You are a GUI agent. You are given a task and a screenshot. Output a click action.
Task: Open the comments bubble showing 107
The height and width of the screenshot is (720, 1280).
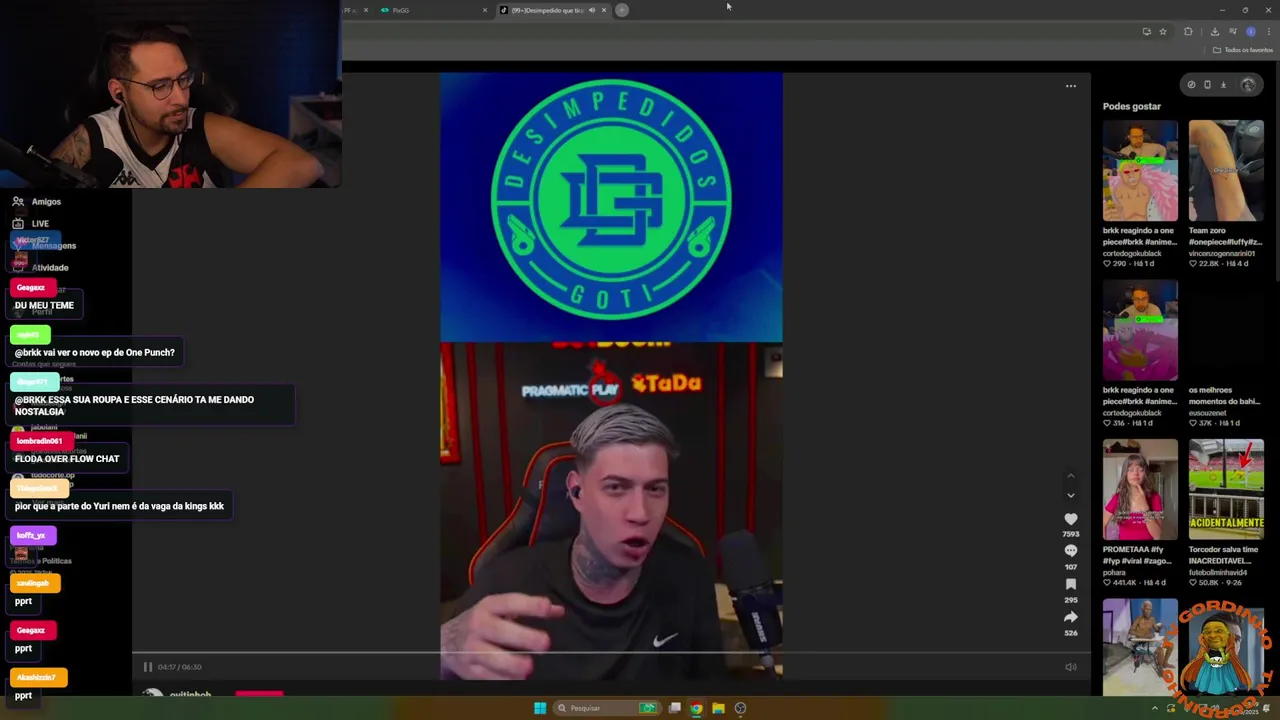point(1070,551)
